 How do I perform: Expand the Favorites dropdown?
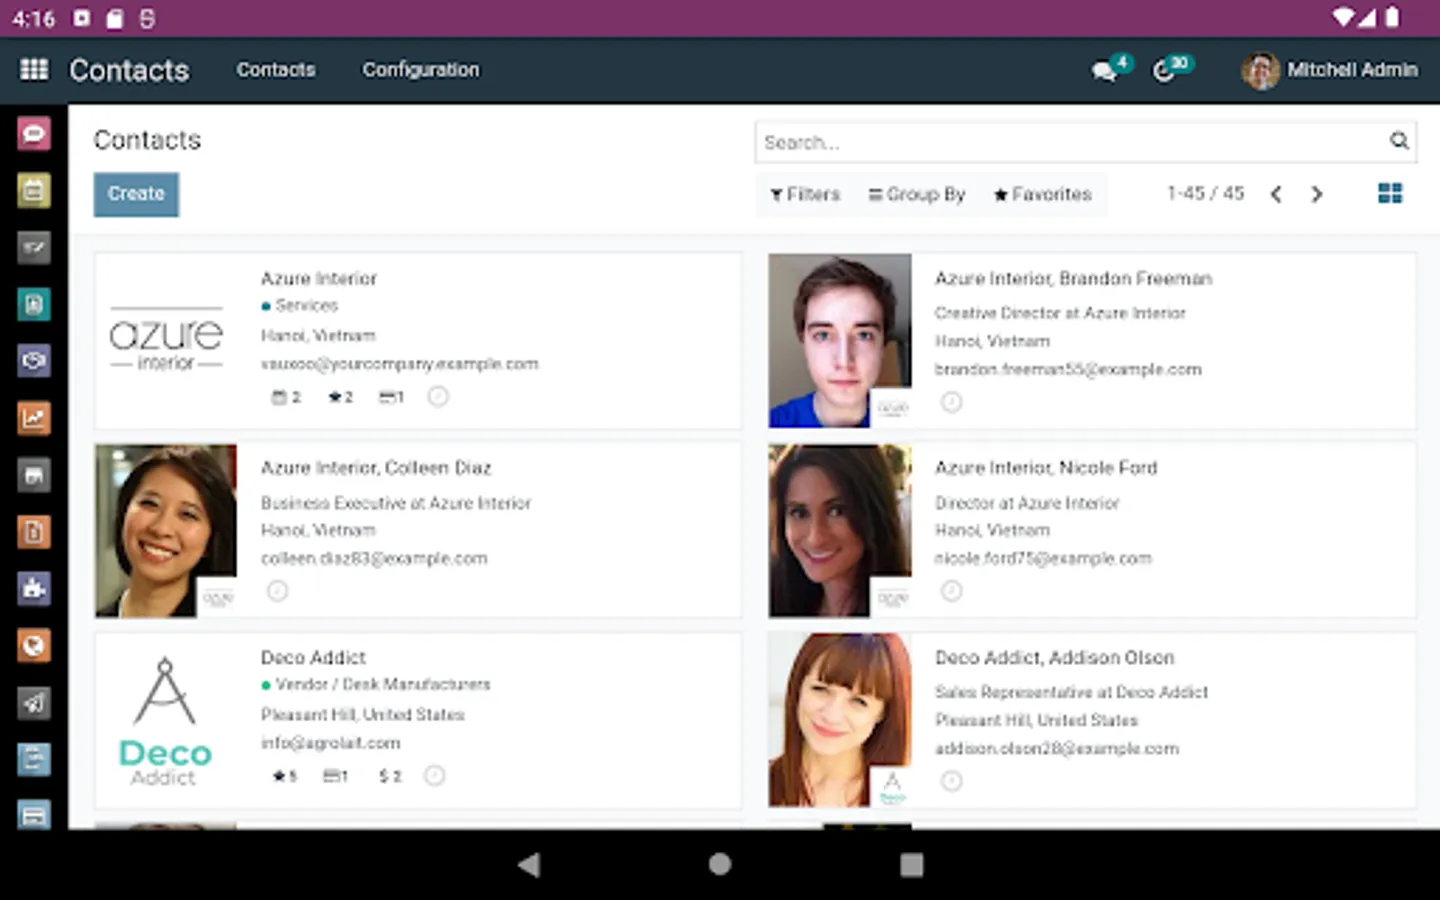(1042, 194)
